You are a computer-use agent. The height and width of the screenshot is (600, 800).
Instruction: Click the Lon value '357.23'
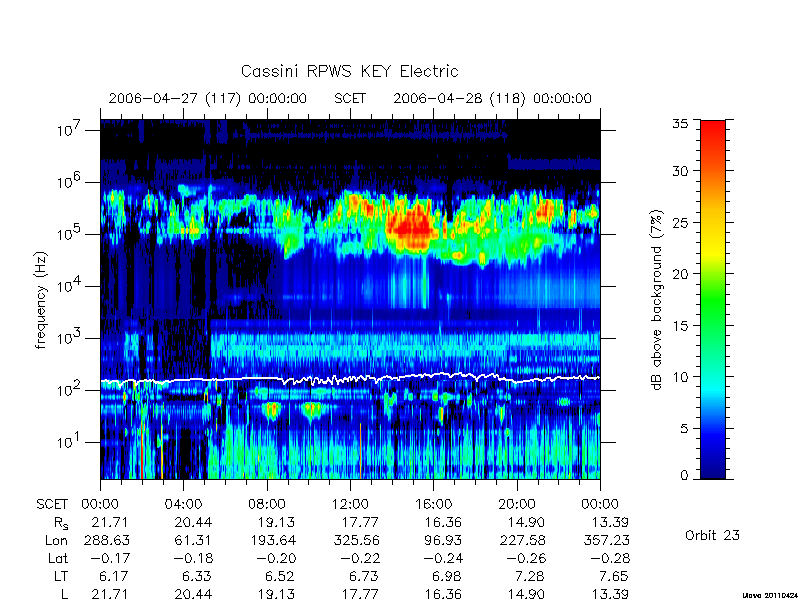pos(607,540)
